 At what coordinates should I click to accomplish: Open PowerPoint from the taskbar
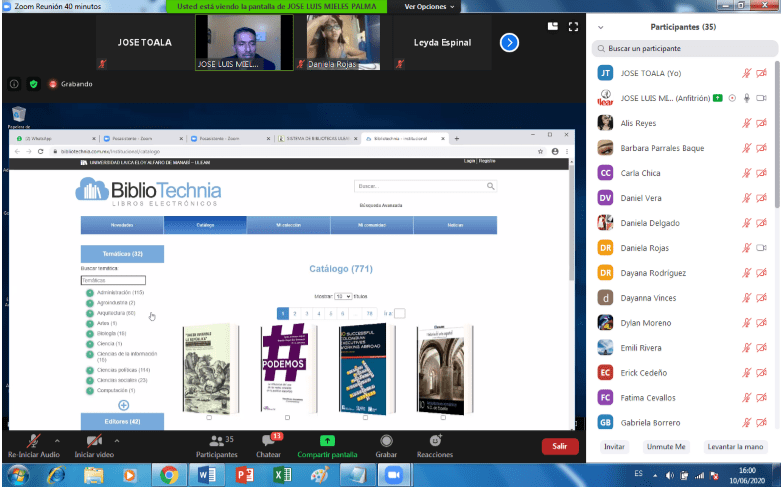coord(244,475)
